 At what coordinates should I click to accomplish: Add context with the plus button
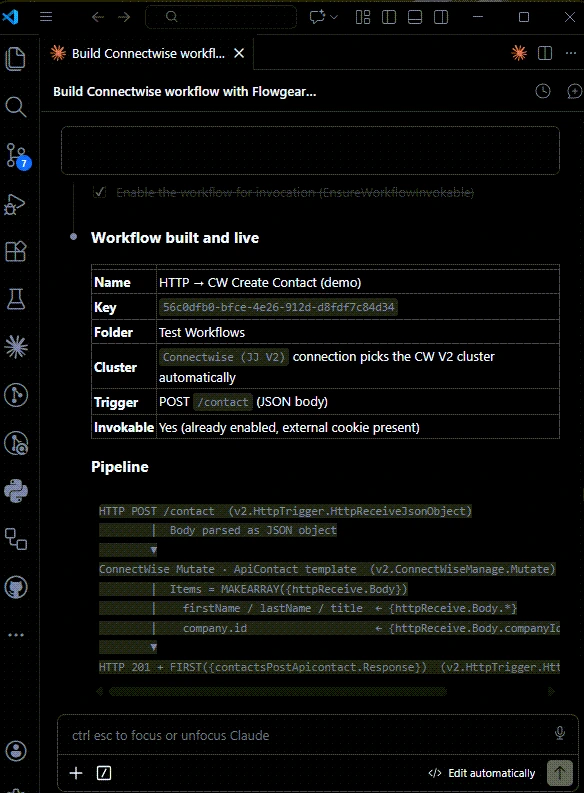(x=76, y=773)
